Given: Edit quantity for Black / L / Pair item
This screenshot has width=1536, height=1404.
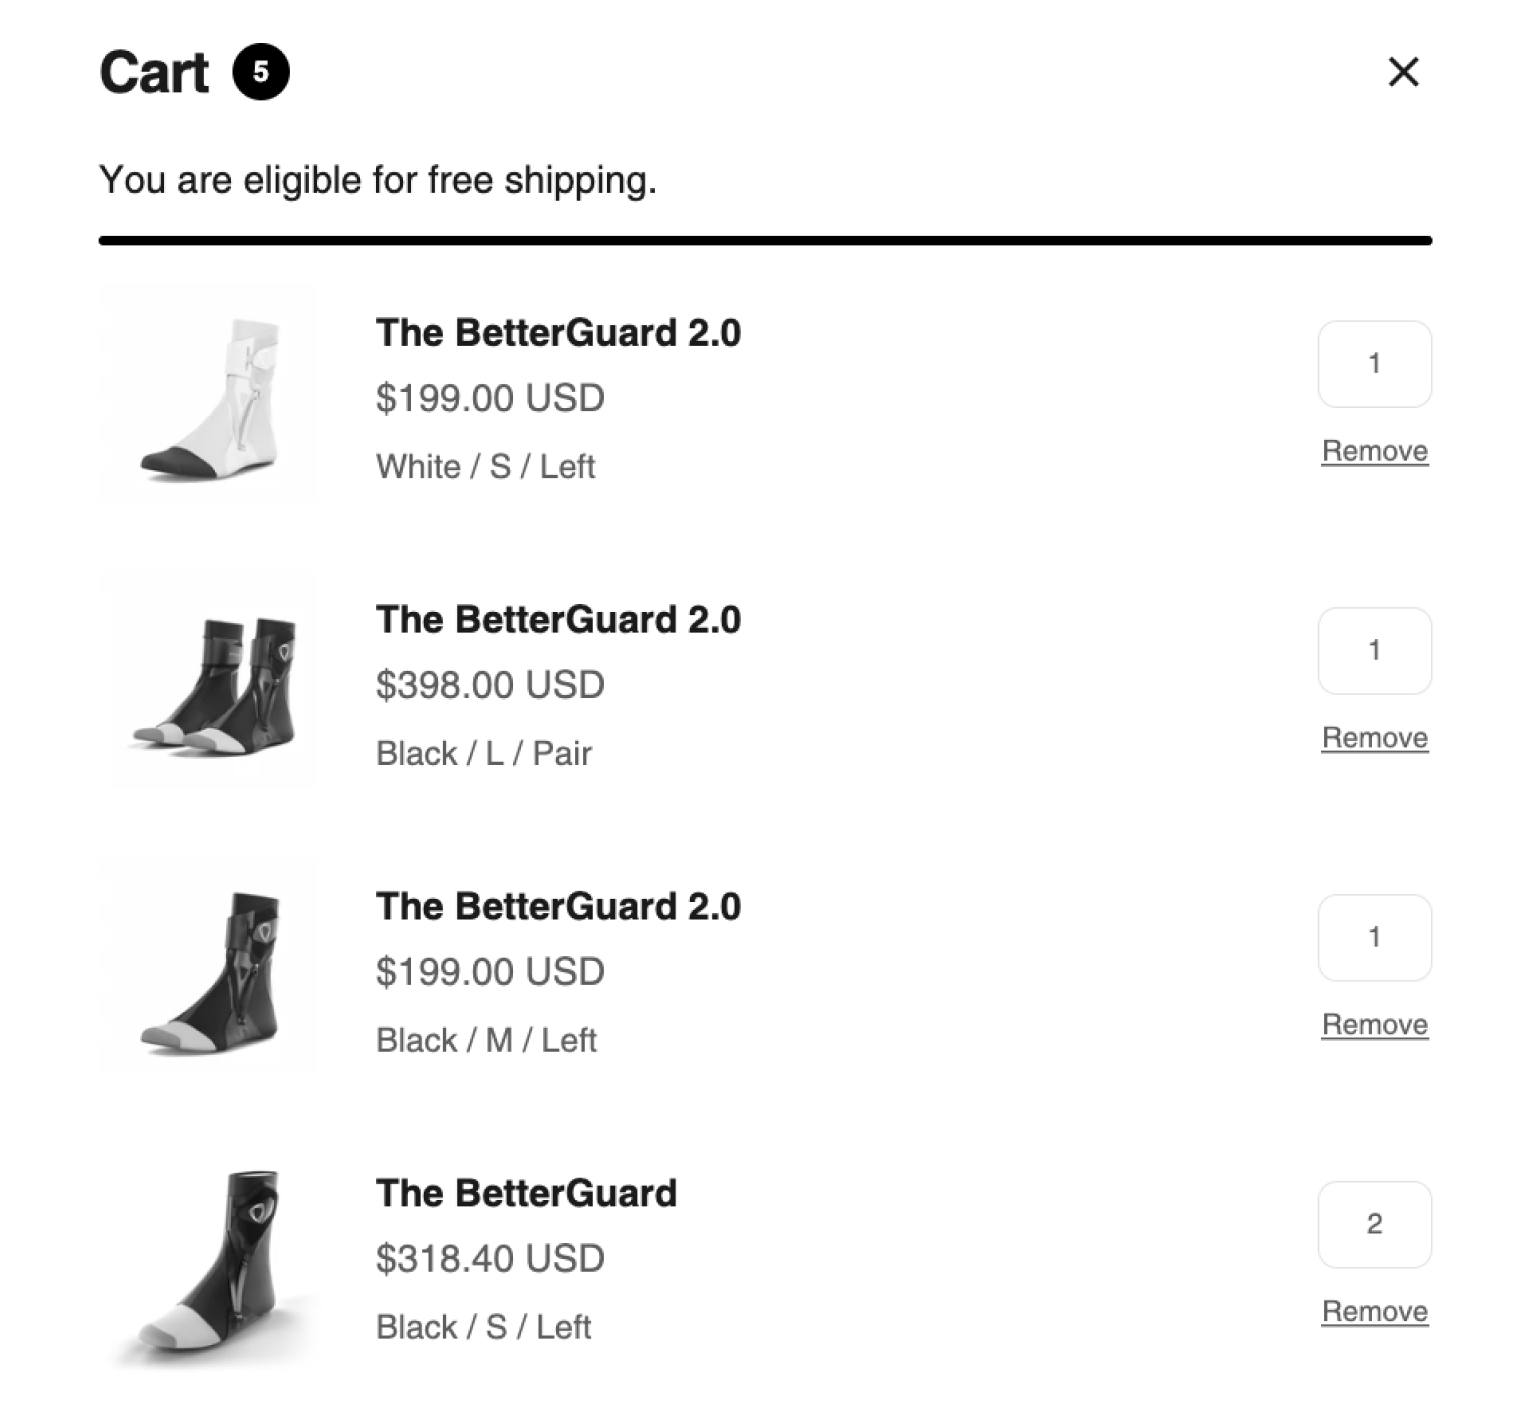Looking at the screenshot, I should tap(1374, 651).
